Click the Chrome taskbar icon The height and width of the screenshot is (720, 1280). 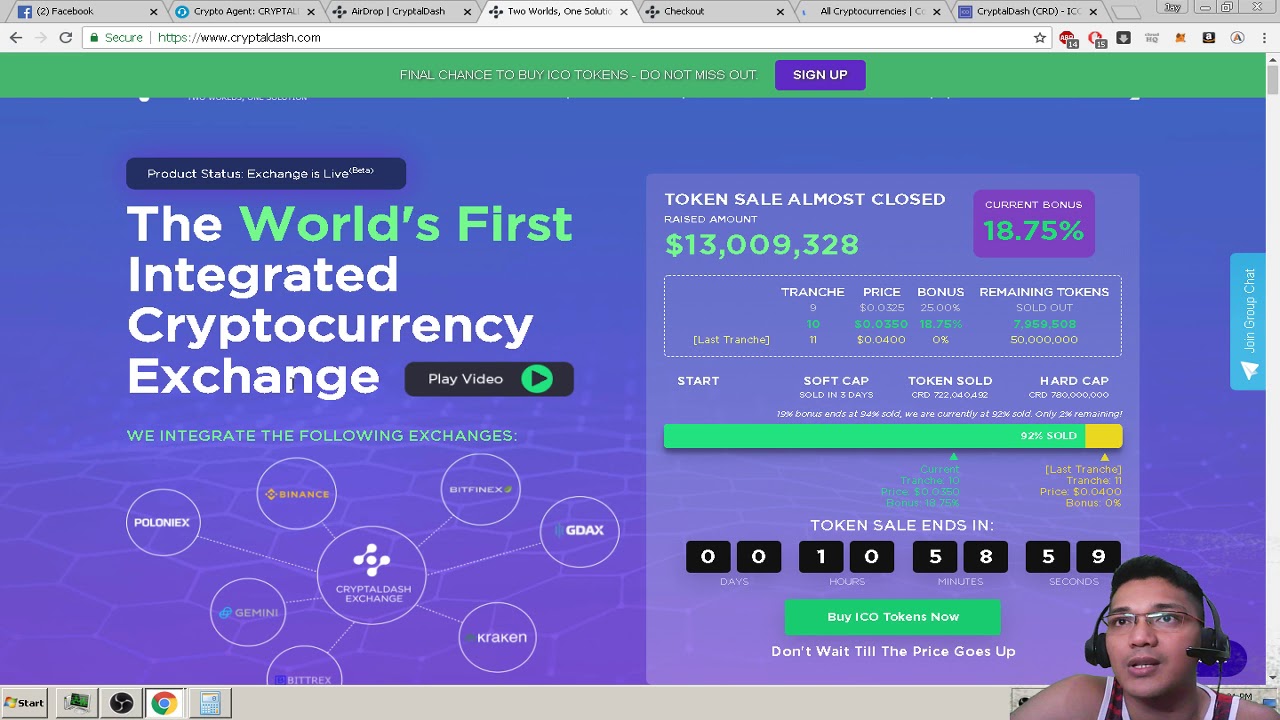click(x=164, y=703)
